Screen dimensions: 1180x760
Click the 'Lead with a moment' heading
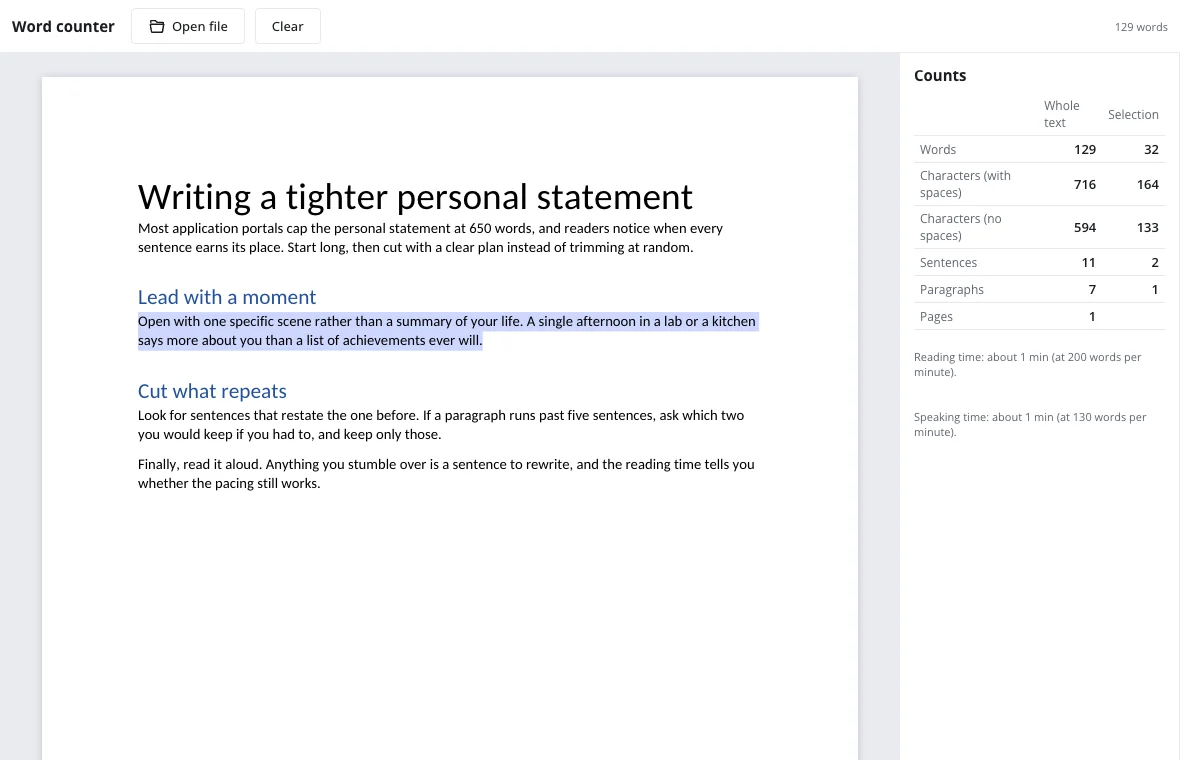(x=227, y=296)
